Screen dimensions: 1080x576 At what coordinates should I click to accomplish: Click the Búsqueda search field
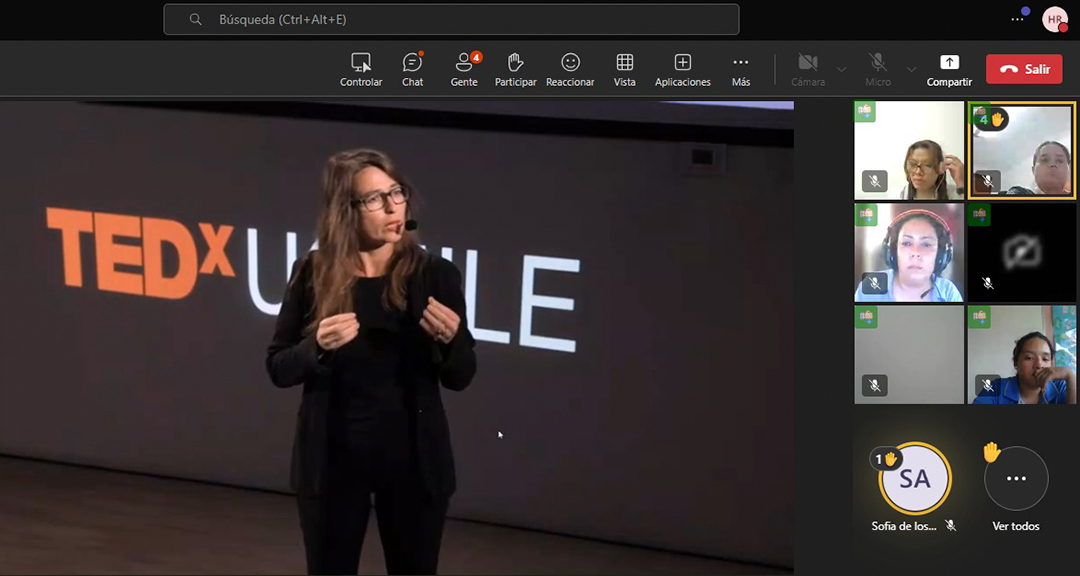pyautogui.click(x=451, y=19)
